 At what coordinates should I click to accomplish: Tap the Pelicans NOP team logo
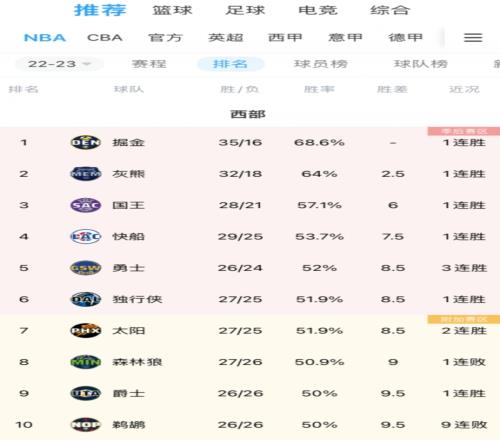coord(86,425)
